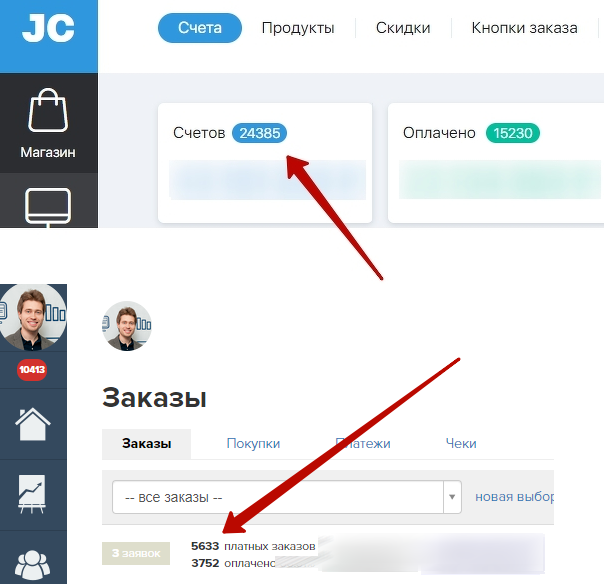Screen dimensions: 604x584
Task: Go to the Кнопки заказа tab
Action: (524, 28)
